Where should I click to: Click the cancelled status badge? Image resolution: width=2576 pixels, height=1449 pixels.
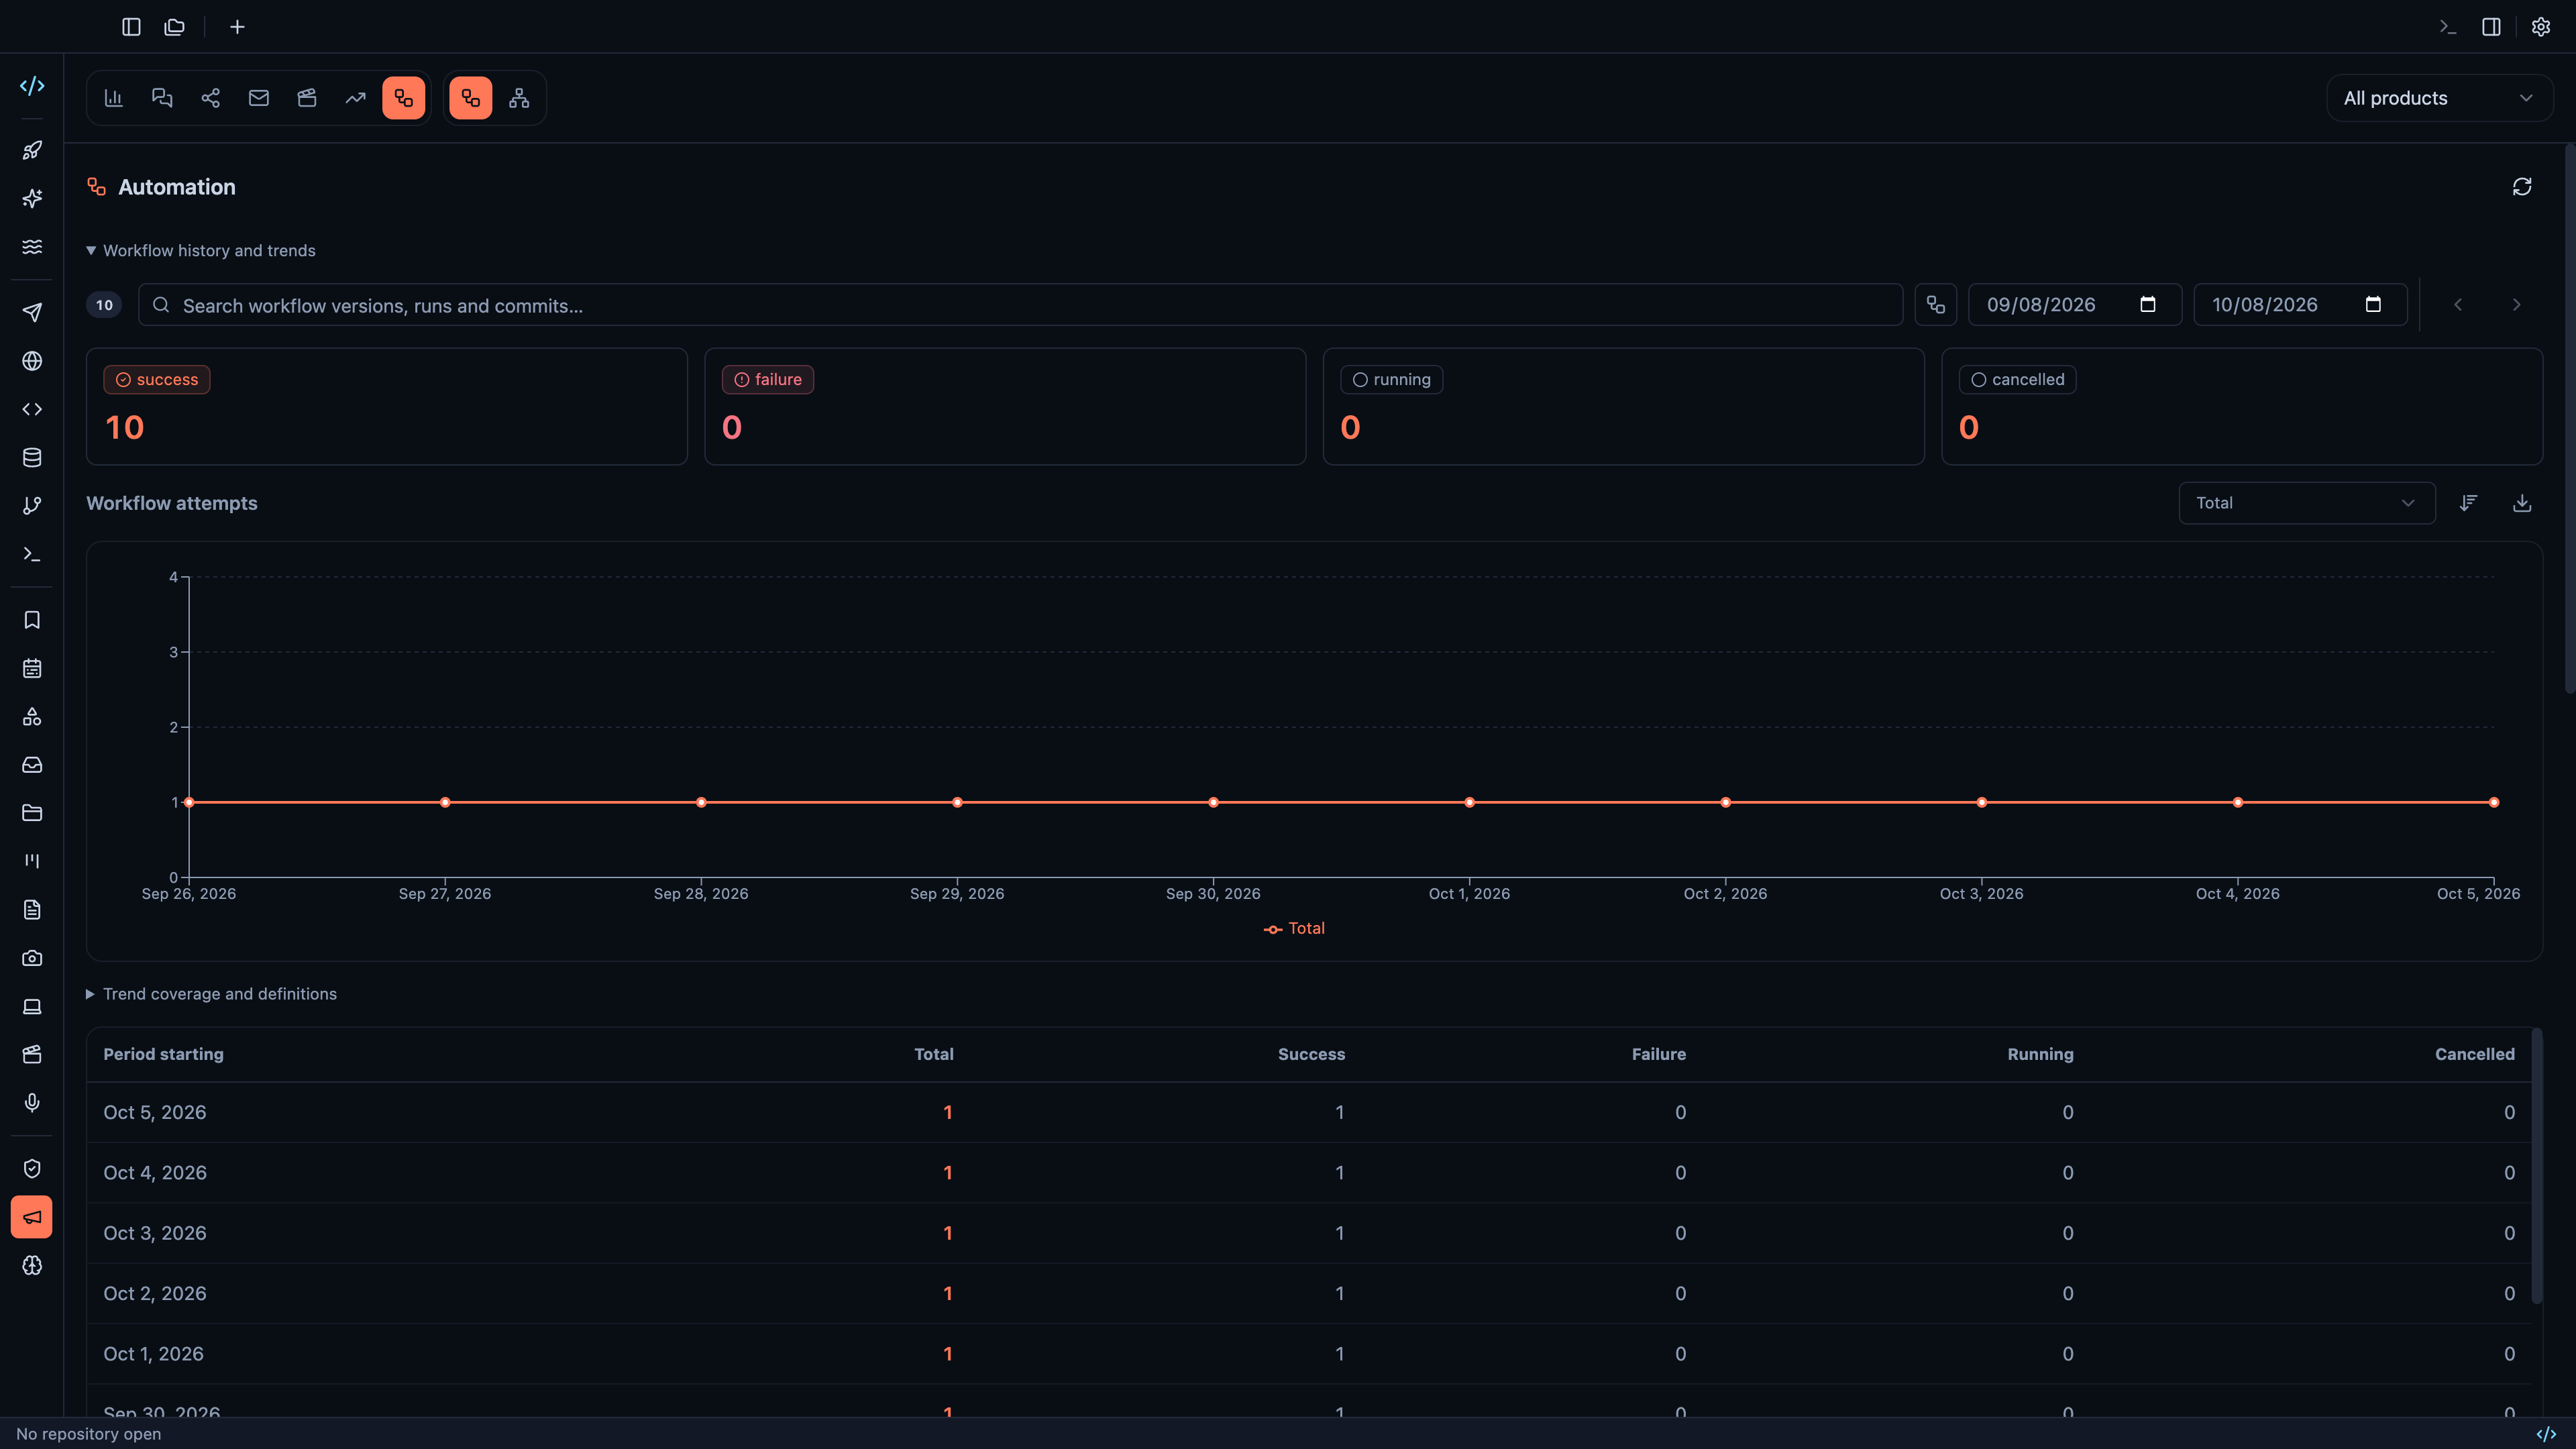tap(2017, 380)
